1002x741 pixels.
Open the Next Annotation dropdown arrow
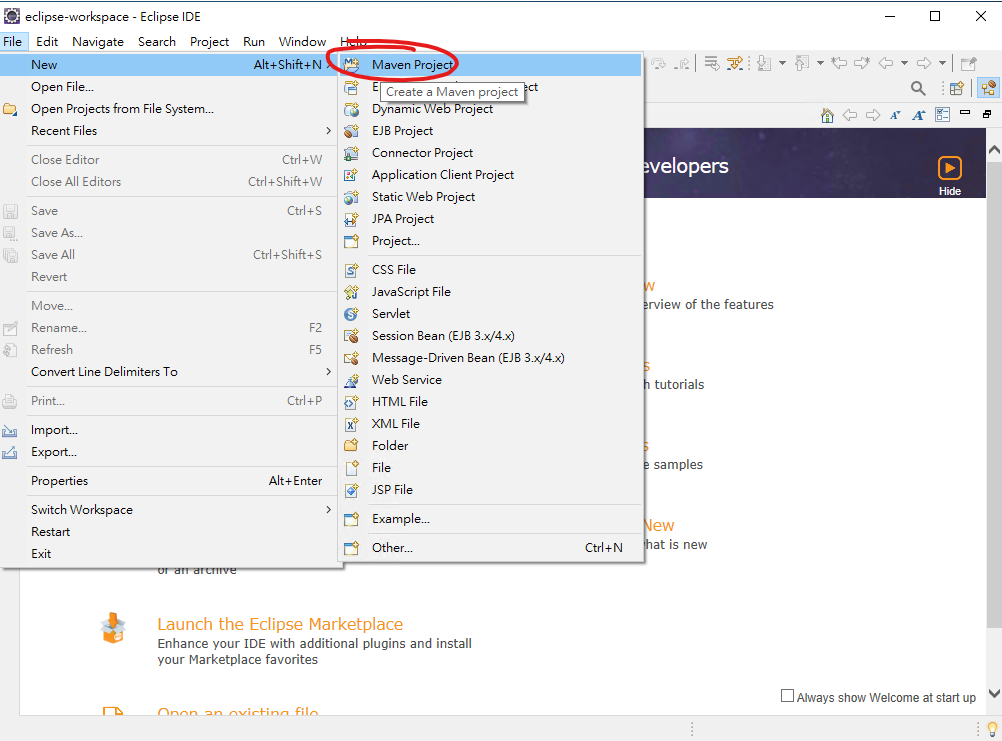tap(782, 63)
